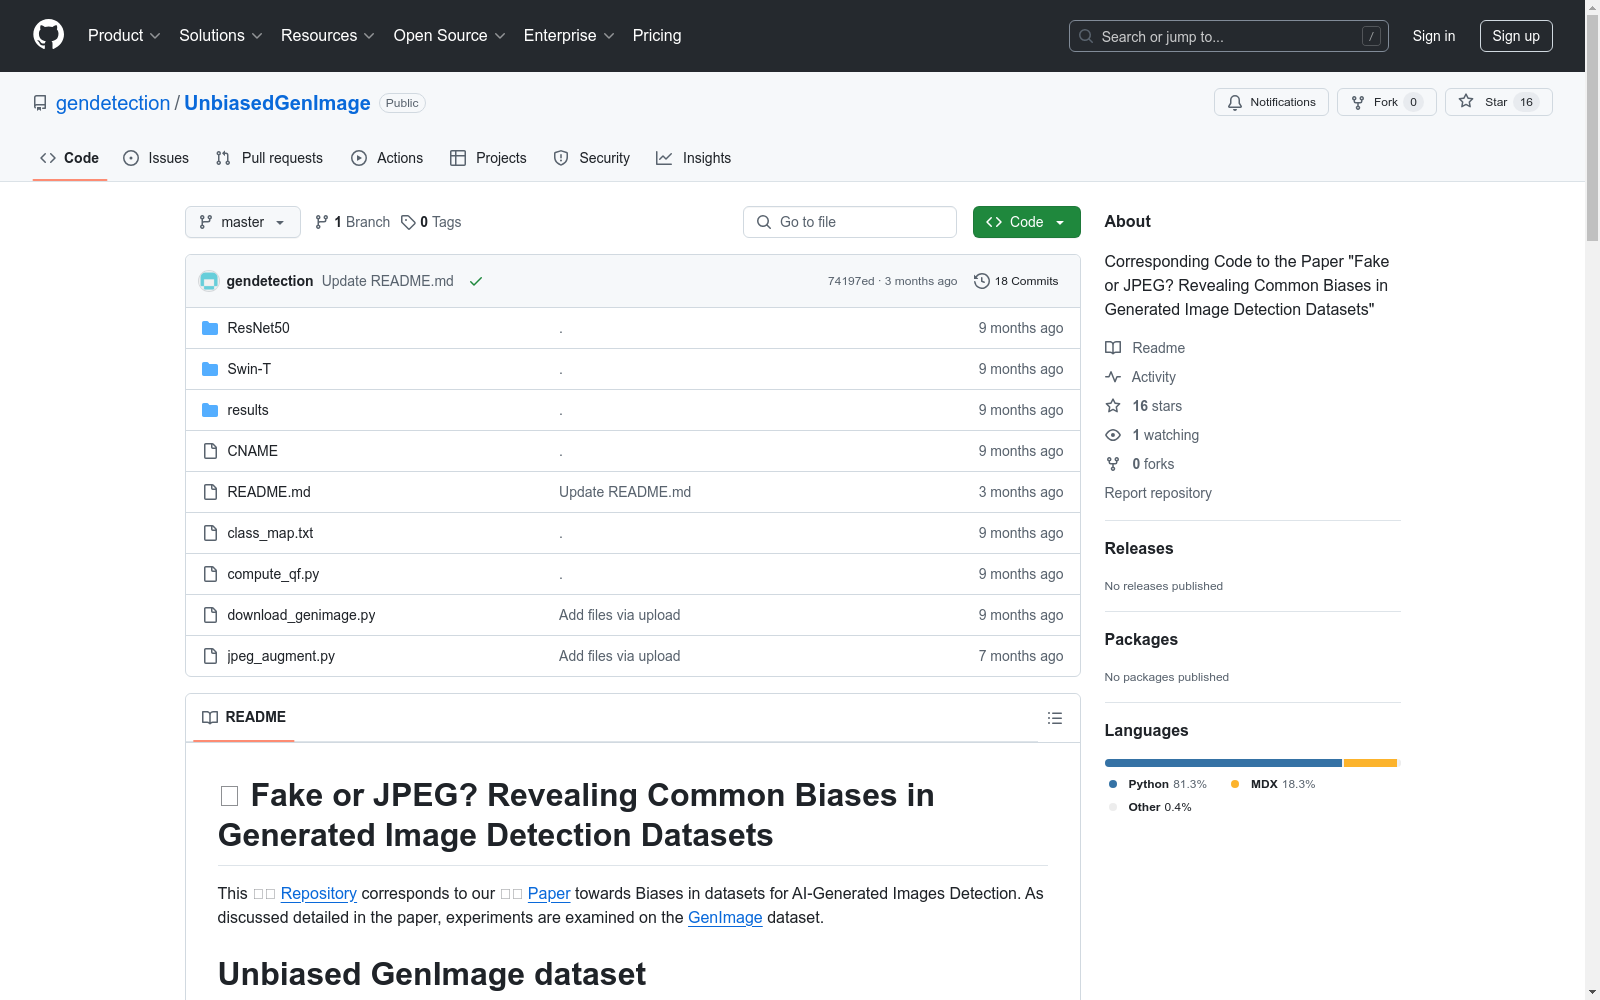Click the MDX orange language bar segment
Screen dimensions: 1600x1000
click(1370, 763)
